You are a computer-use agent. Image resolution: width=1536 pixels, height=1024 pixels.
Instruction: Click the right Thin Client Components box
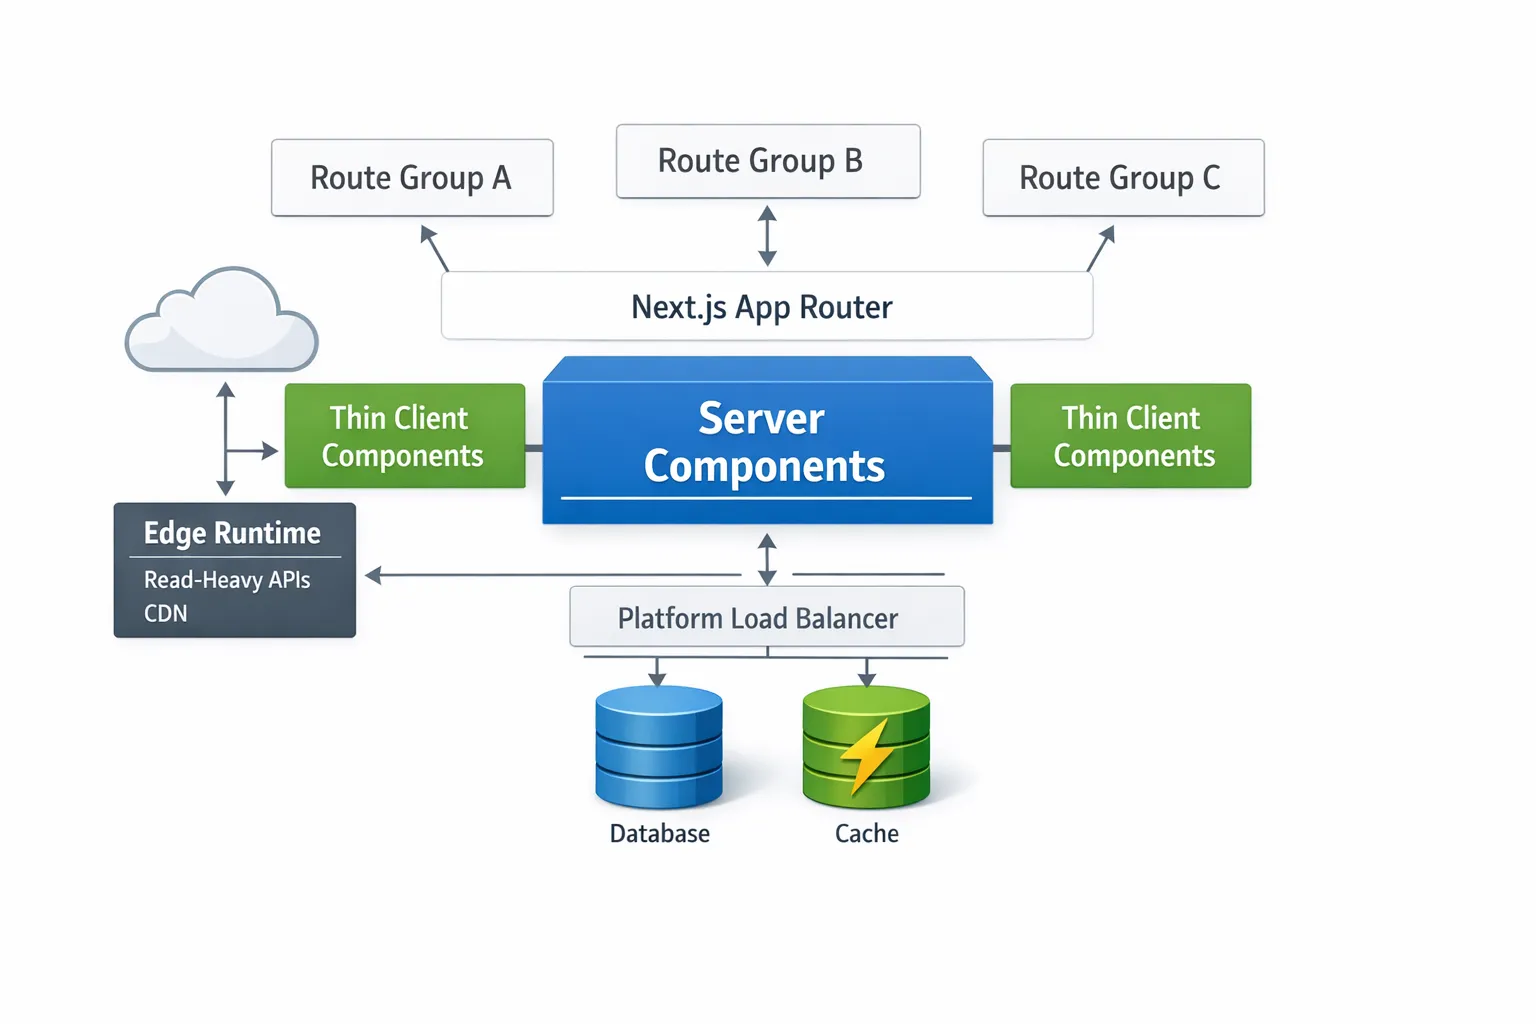1130,436
